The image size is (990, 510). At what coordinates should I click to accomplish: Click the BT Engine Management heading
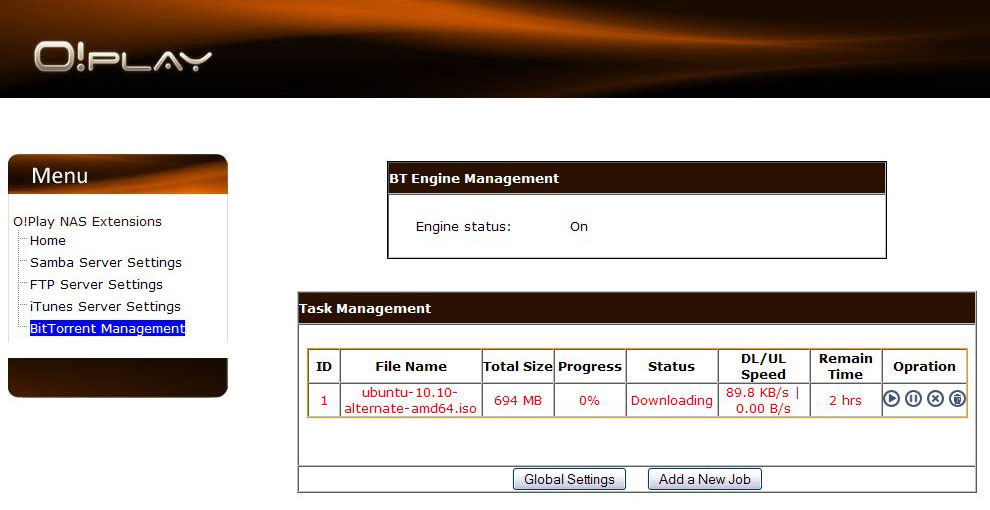(474, 179)
